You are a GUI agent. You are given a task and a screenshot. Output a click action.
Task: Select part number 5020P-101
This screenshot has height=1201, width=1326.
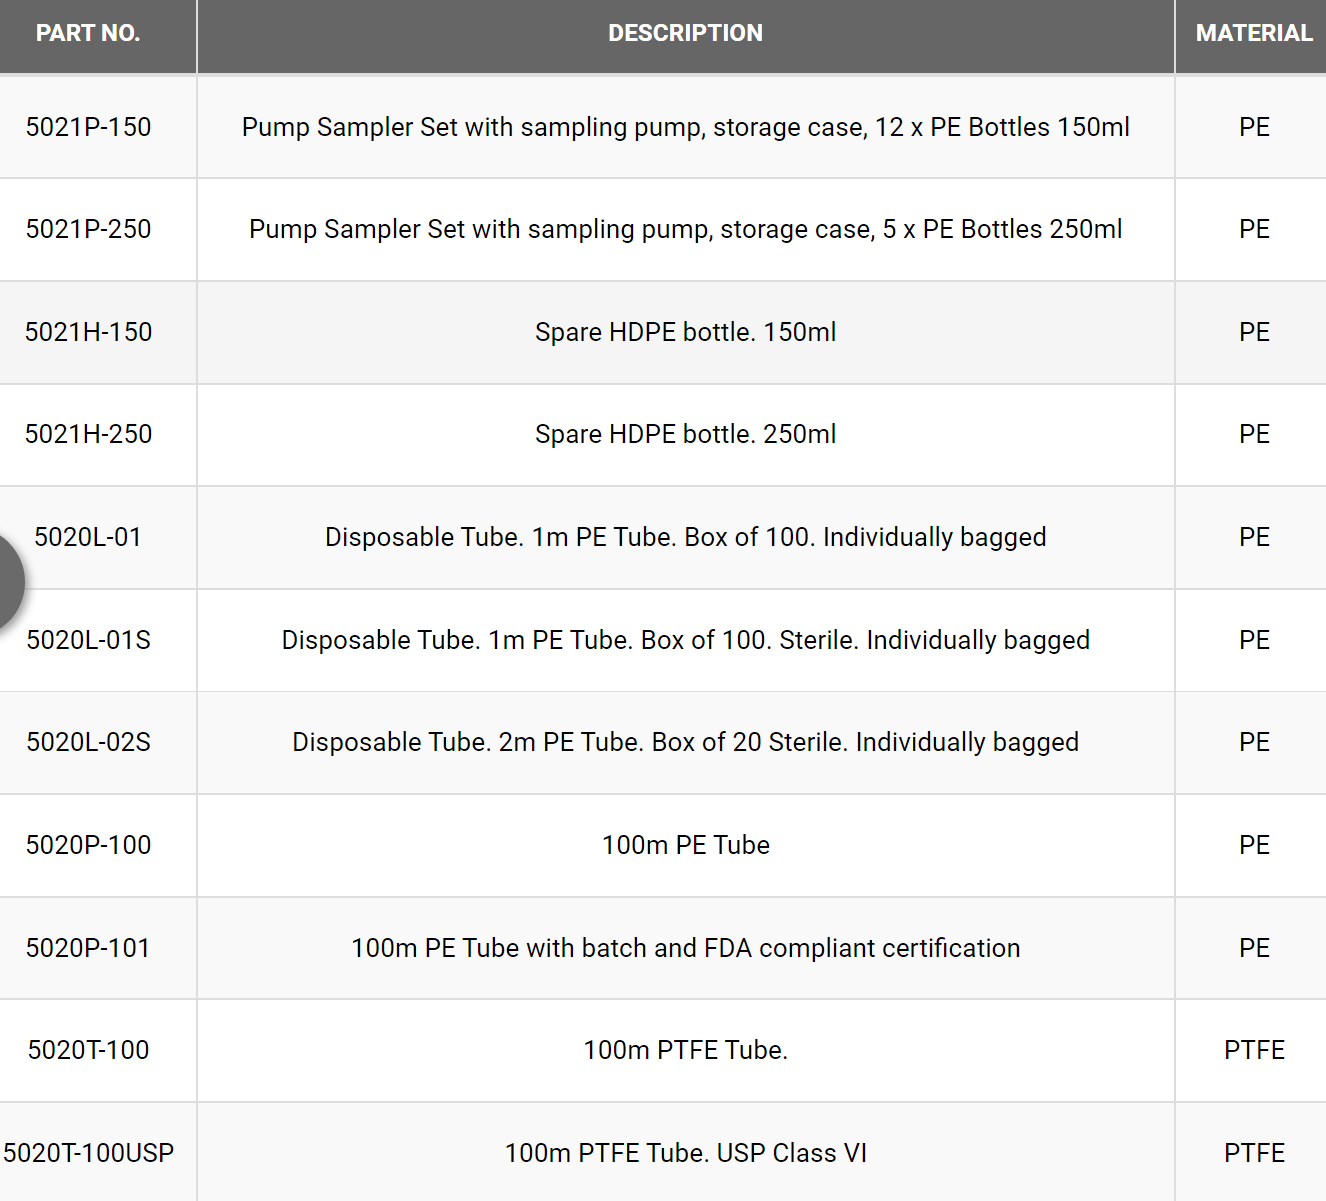coord(88,948)
